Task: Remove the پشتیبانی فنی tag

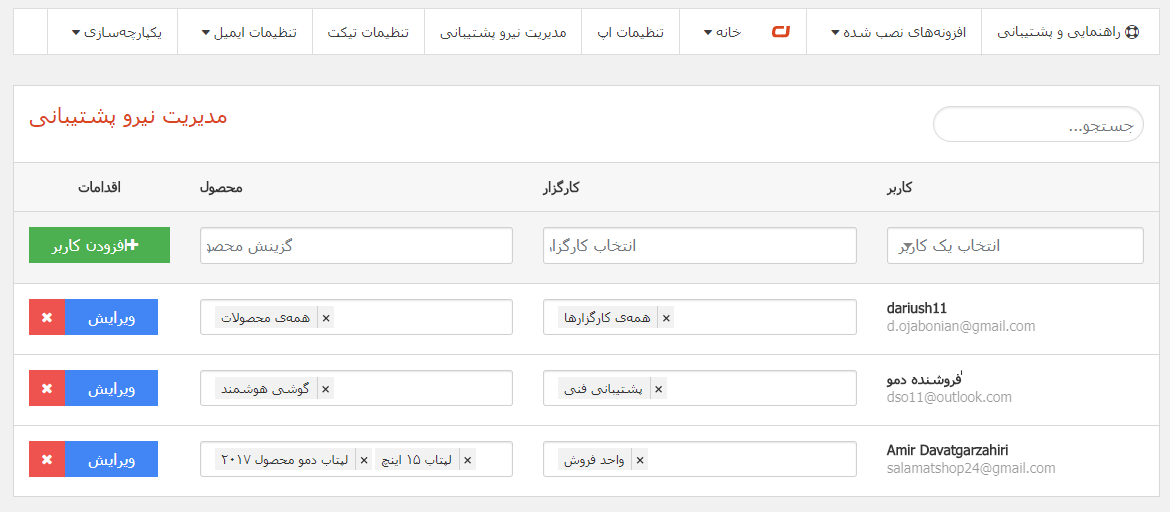Action: (x=658, y=389)
